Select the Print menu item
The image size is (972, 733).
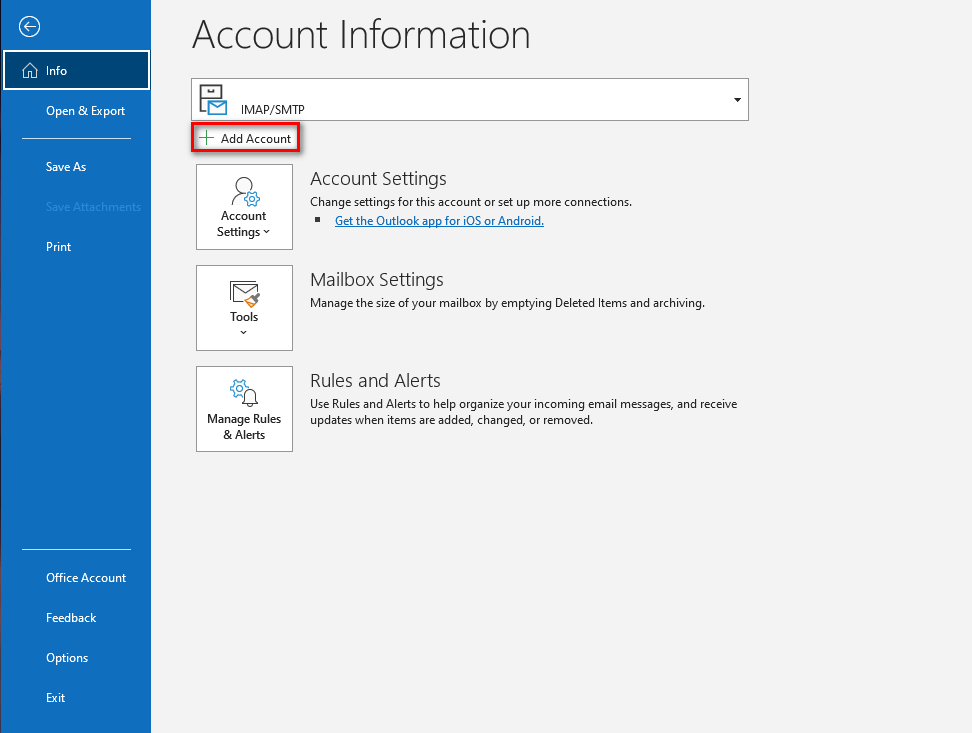pos(58,246)
